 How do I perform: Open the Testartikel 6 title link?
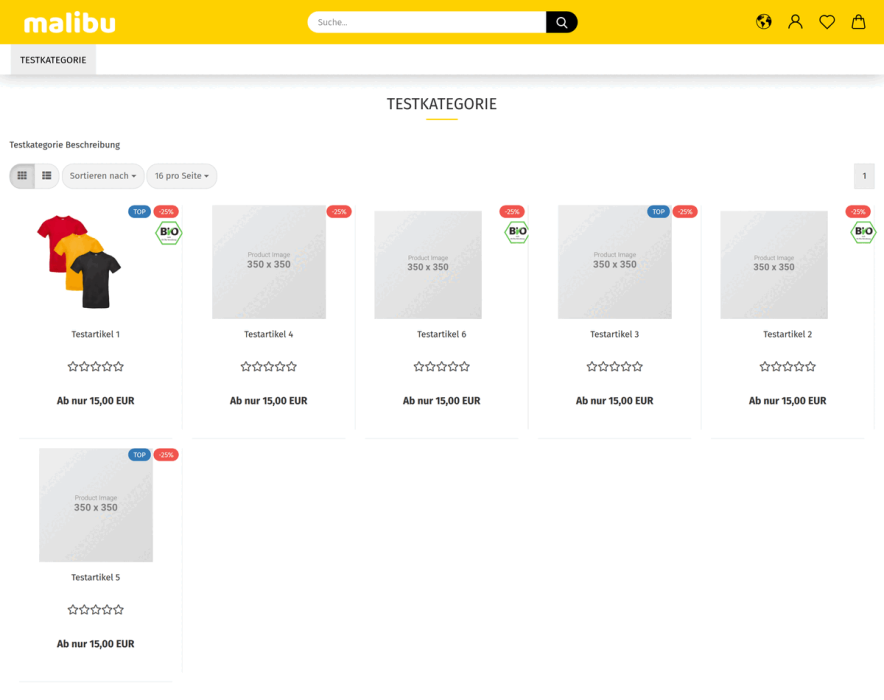pyautogui.click(x=442, y=334)
